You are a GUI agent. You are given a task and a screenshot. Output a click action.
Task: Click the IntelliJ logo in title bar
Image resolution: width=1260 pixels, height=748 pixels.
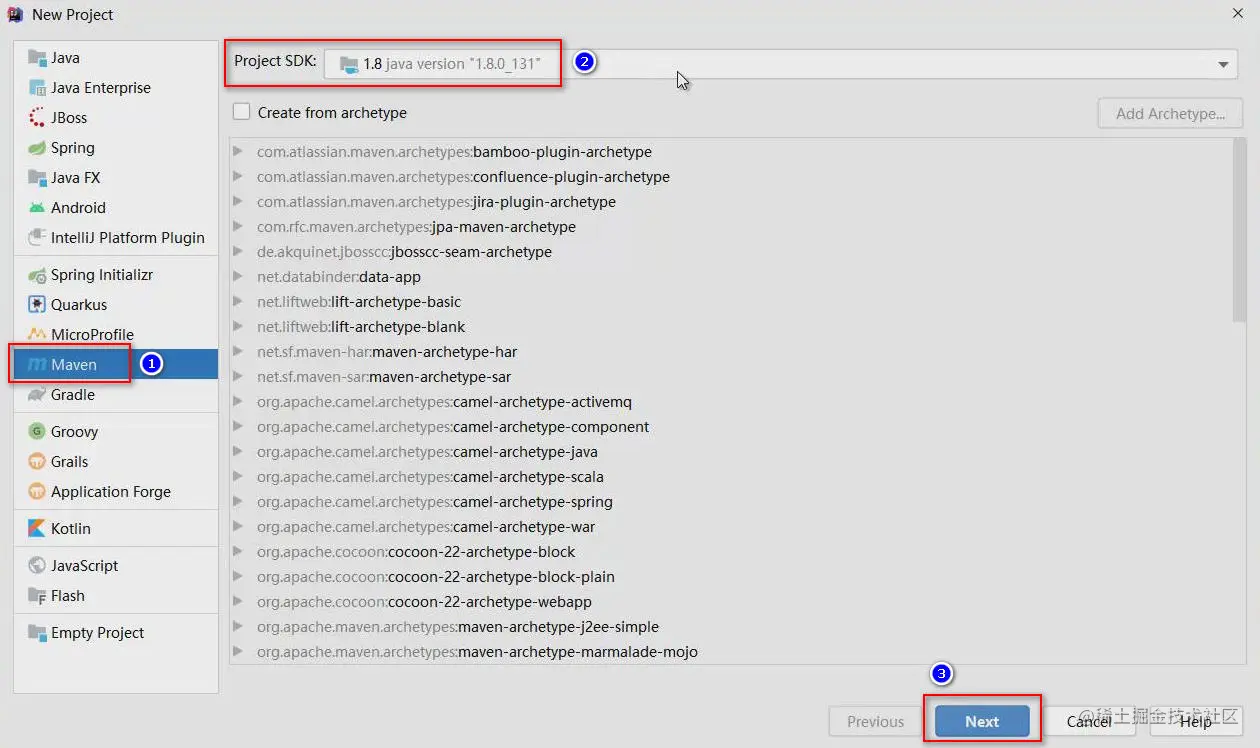16,14
